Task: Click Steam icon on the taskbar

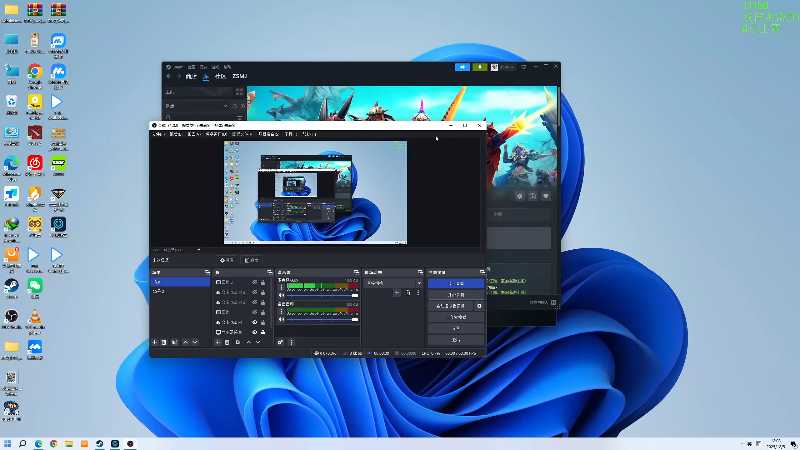Action: tap(99, 444)
